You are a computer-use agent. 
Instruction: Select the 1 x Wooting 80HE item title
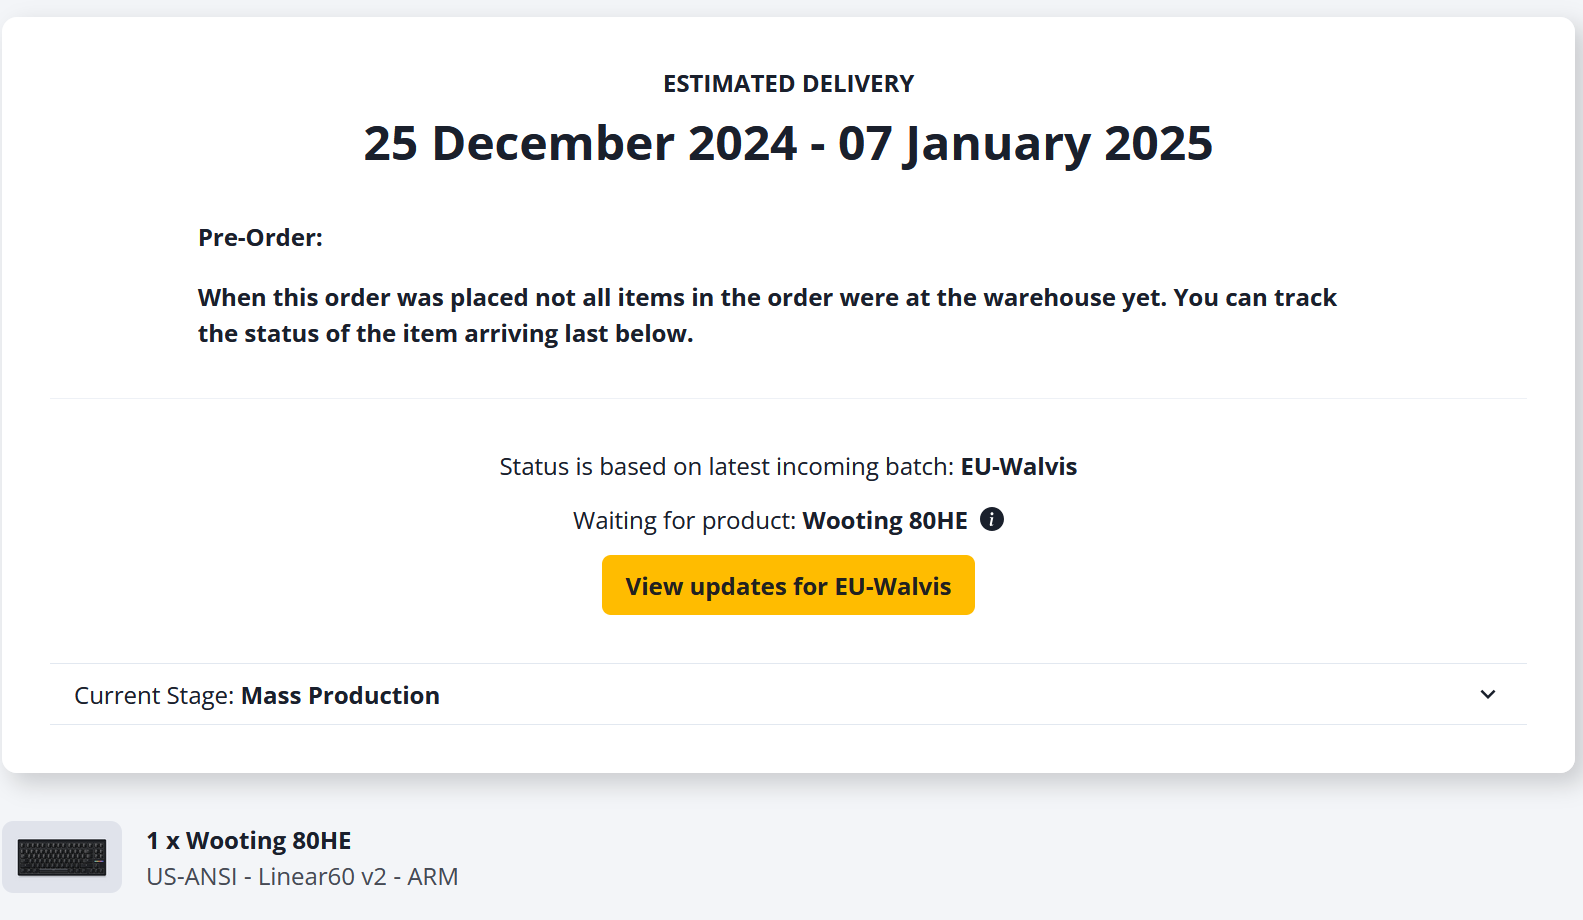[249, 840]
